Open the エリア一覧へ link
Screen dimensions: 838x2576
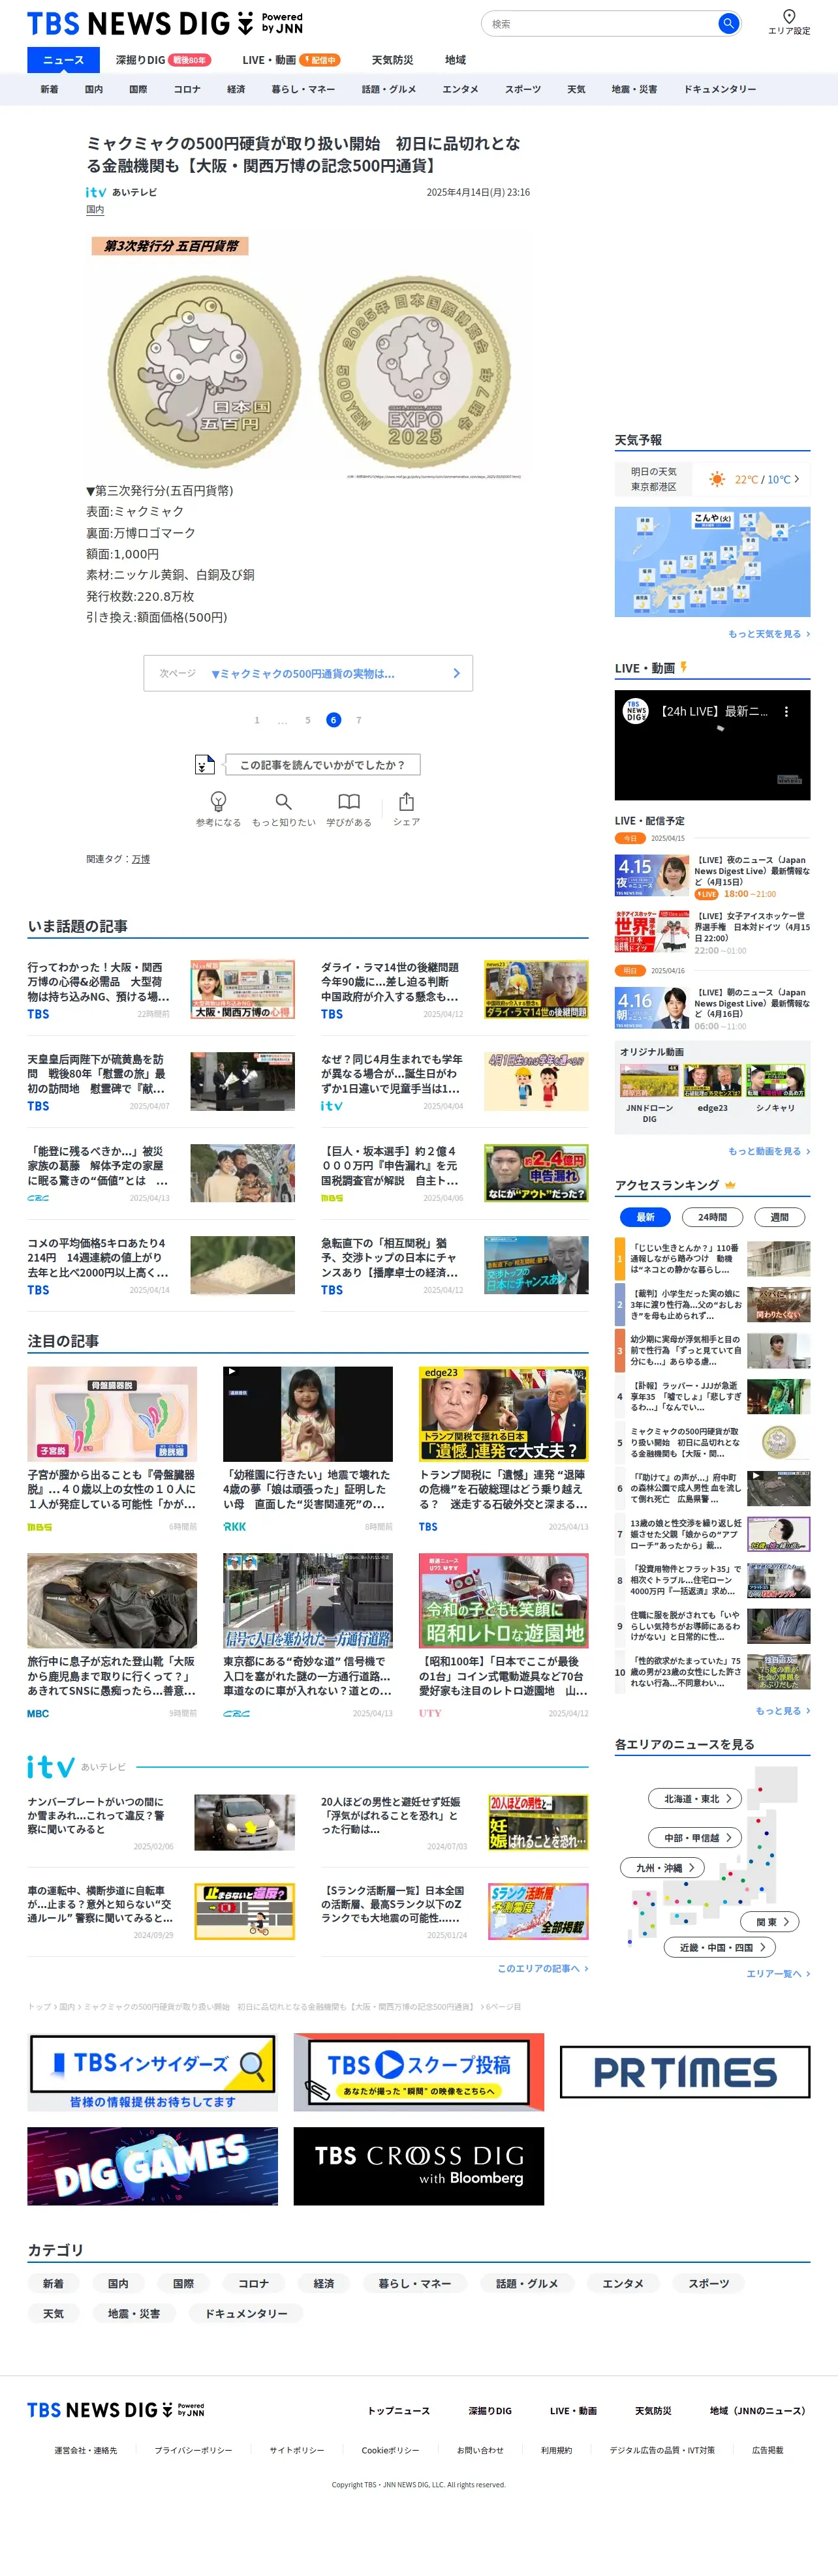point(778,1974)
